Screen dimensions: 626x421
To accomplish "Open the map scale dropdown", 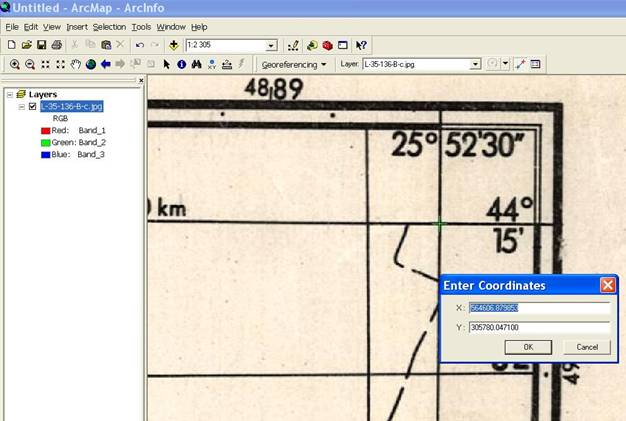I will (x=271, y=45).
